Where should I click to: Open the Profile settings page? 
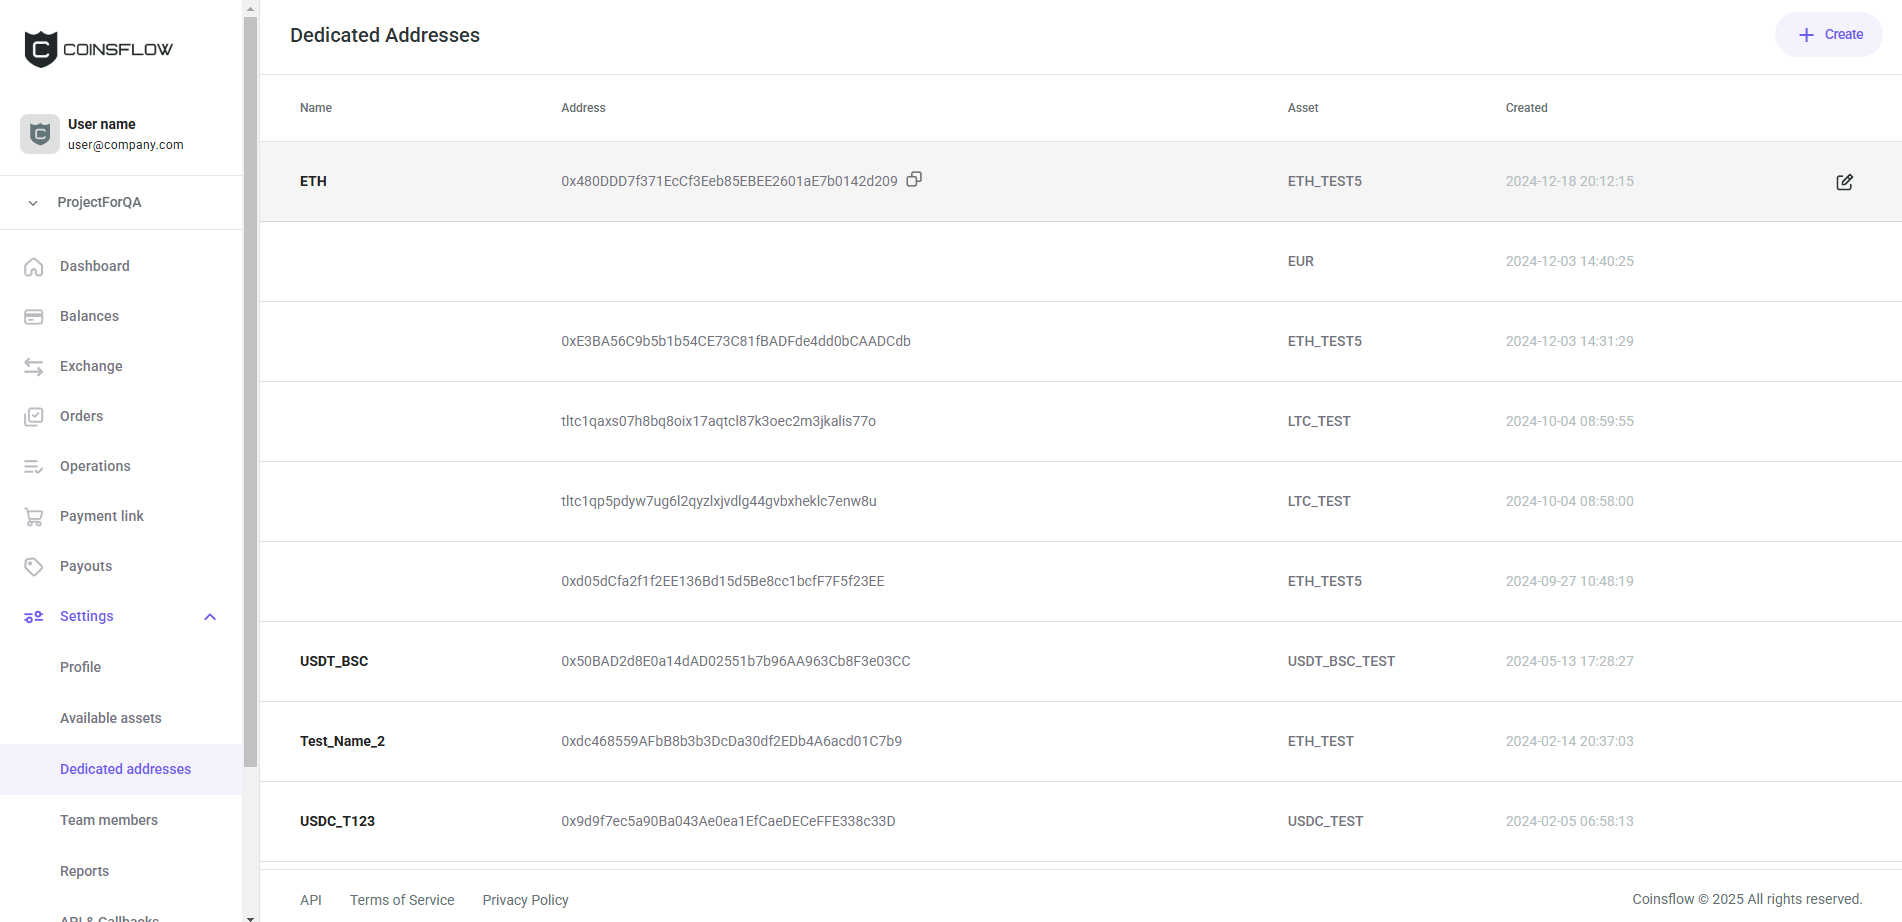(80, 667)
